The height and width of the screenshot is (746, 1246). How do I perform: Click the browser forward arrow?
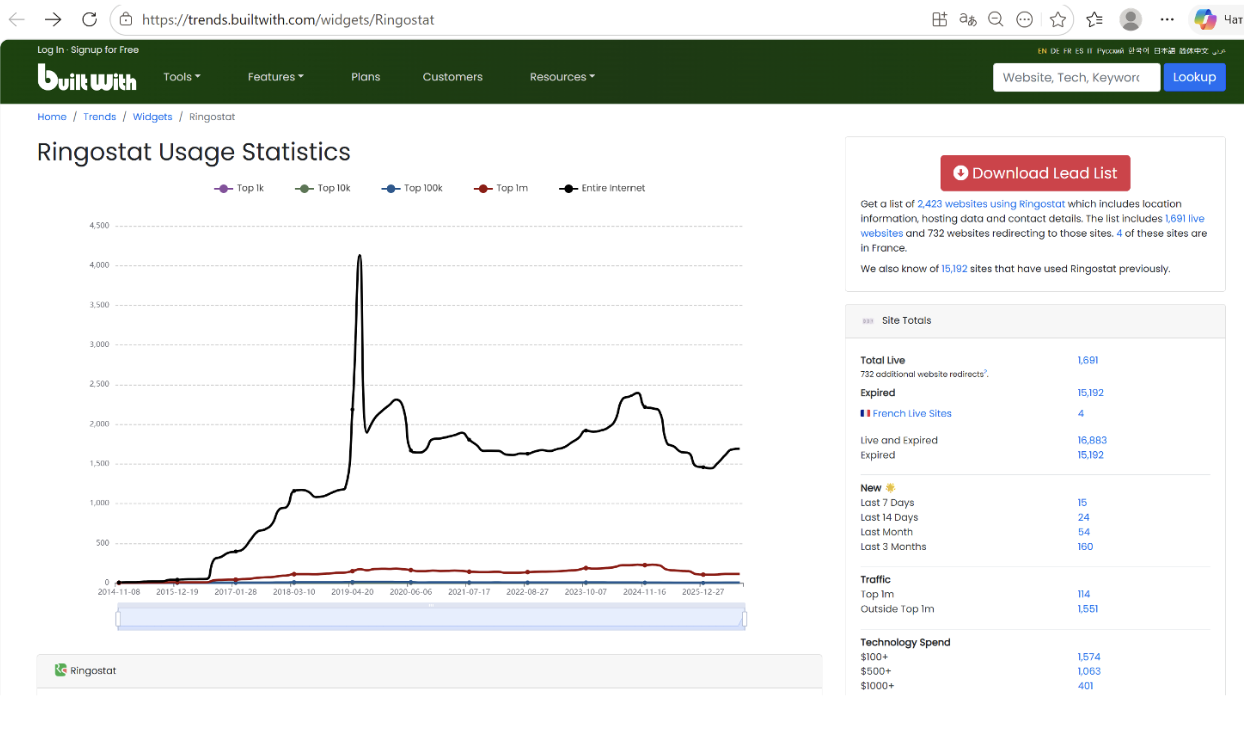53,19
